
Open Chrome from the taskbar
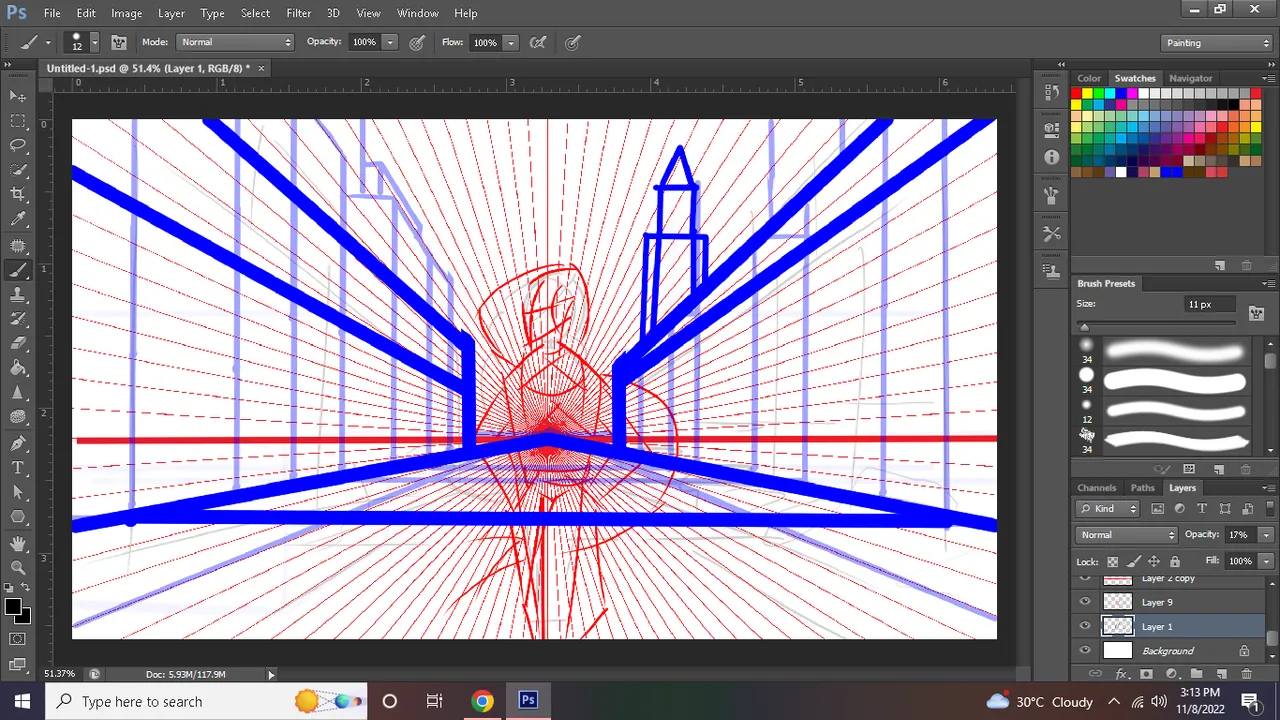482,701
